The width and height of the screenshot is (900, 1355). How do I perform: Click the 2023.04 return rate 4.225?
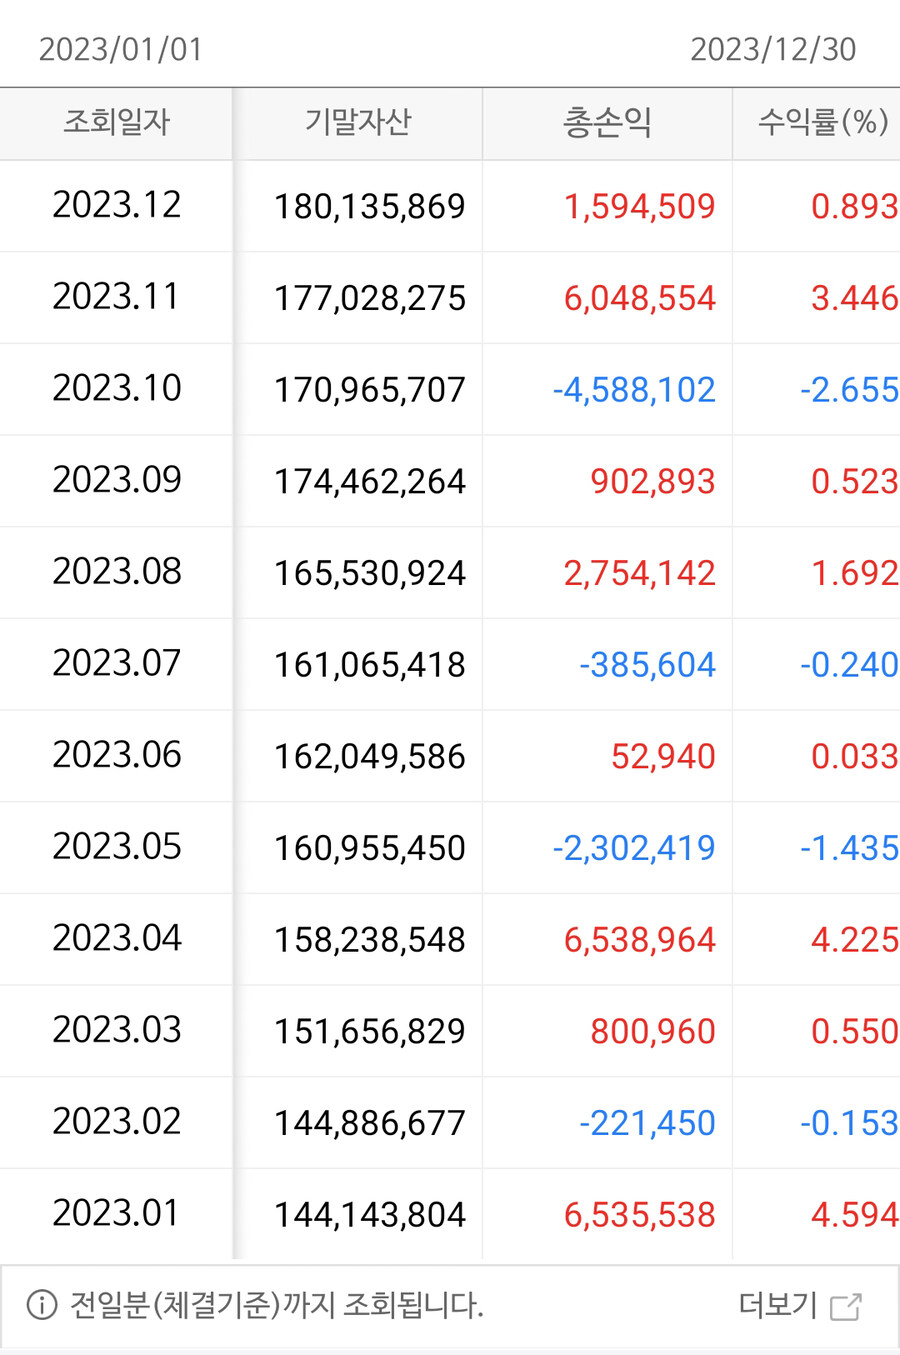tap(854, 939)
